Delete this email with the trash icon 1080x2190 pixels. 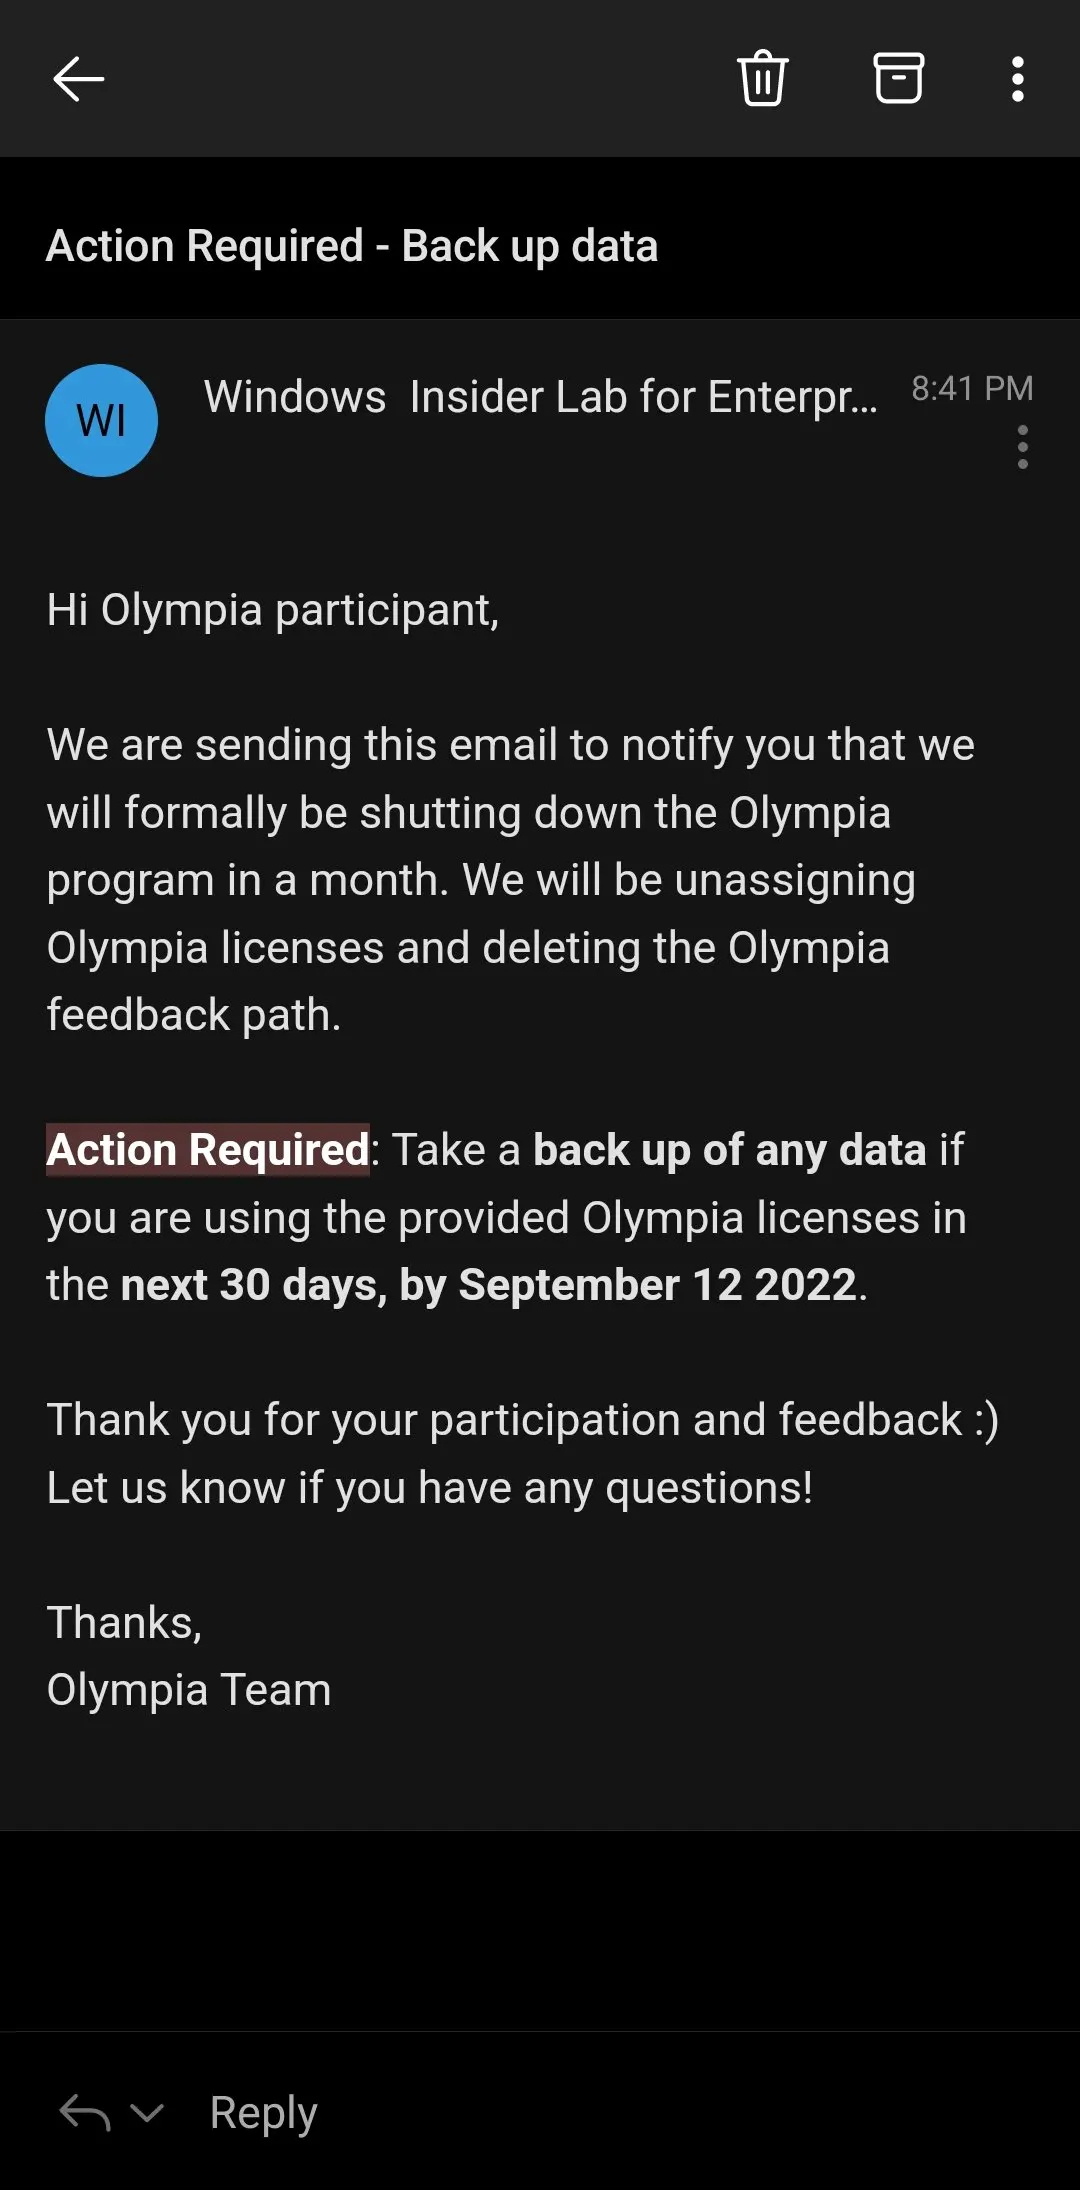[x=763, y=78]
